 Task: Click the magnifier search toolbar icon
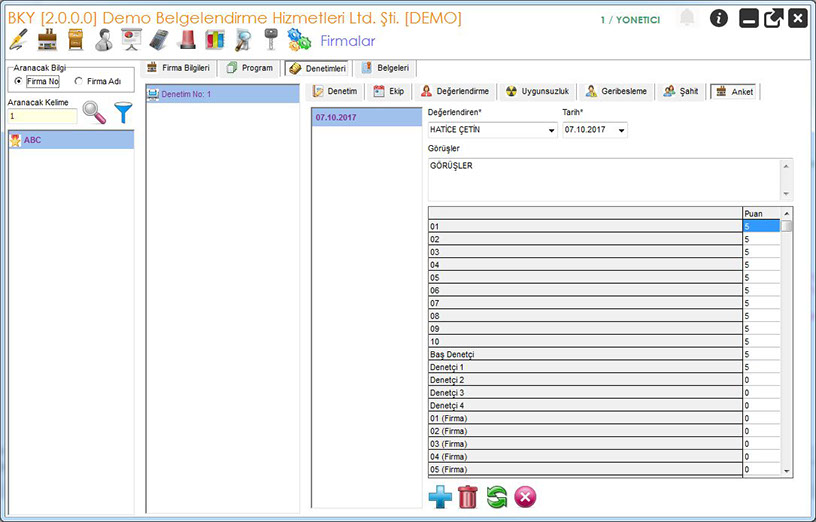(x=243, y=40)
